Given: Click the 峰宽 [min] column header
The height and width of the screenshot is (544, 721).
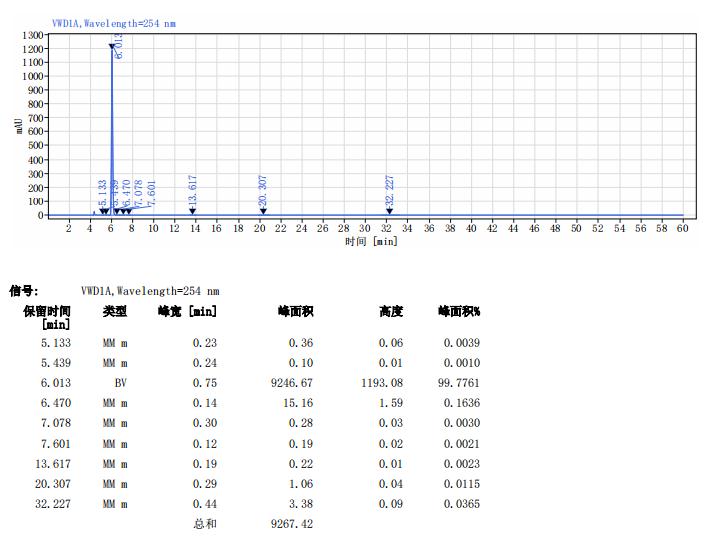Looking at the screenshot, I should (x=187, y=311).
